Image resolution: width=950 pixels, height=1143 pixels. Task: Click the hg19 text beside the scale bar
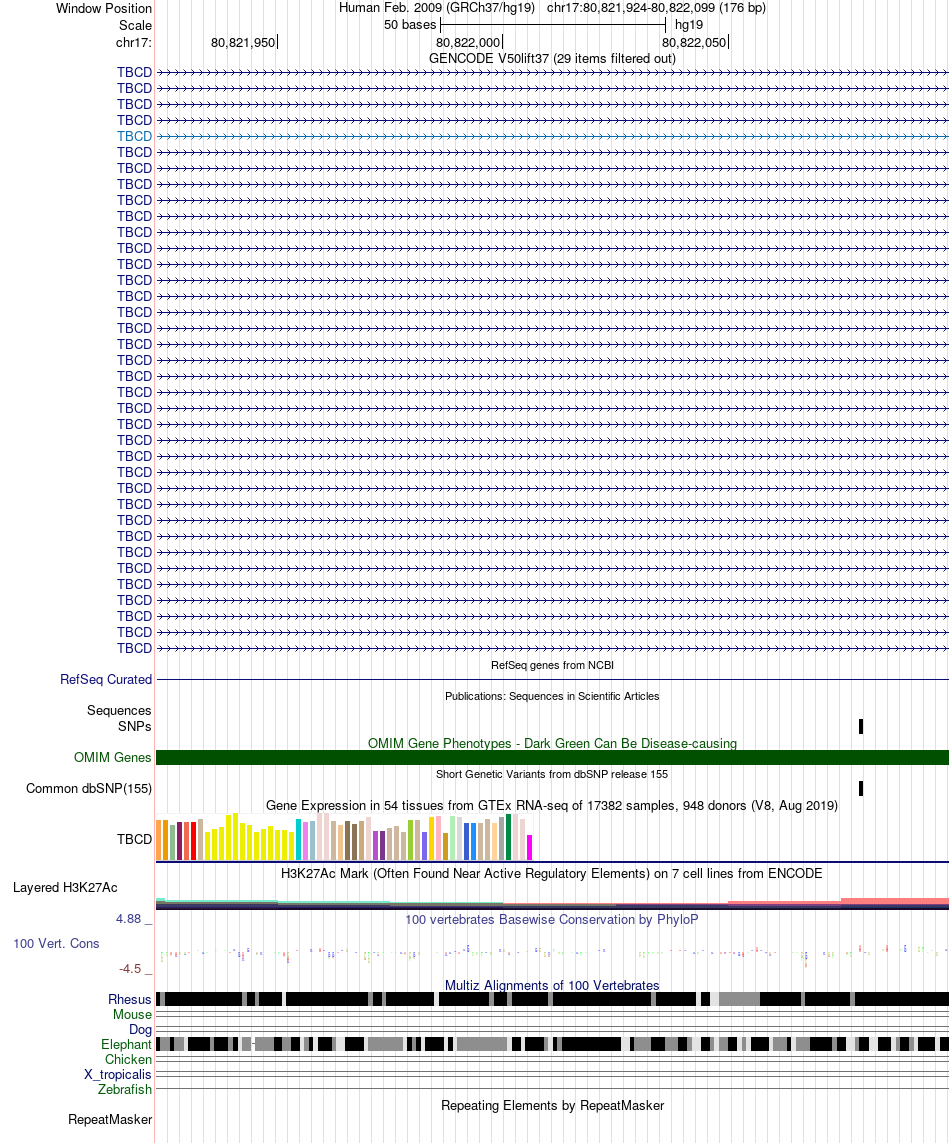pos(689,25)
